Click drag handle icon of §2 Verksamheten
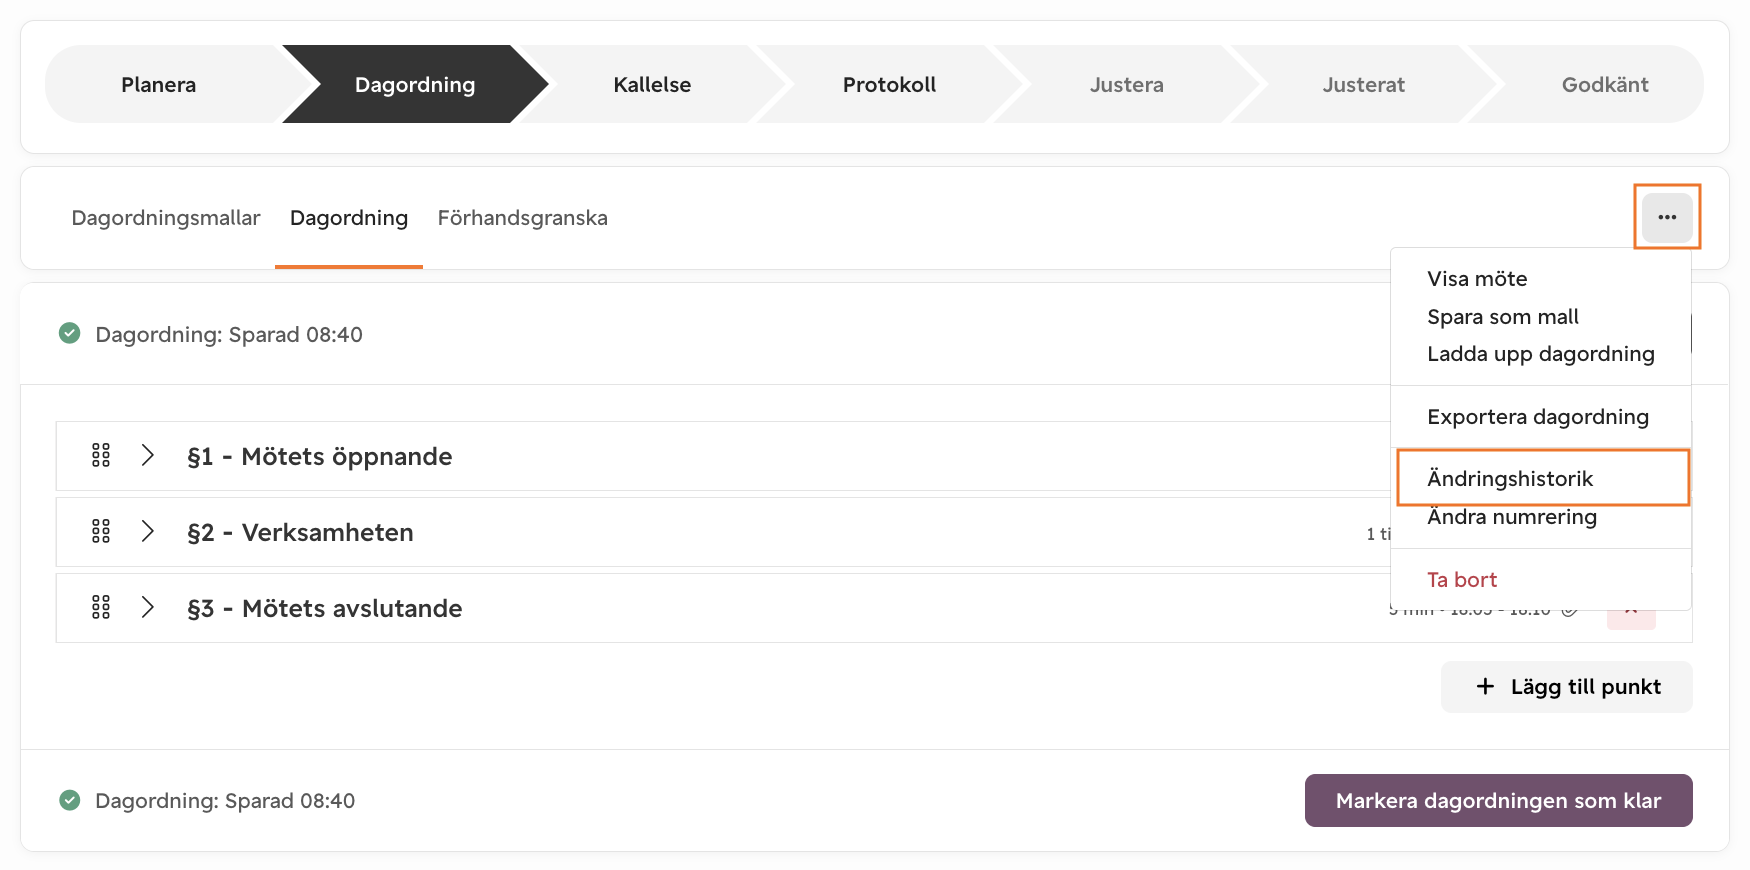1750x870 pixels. (101, 532)
